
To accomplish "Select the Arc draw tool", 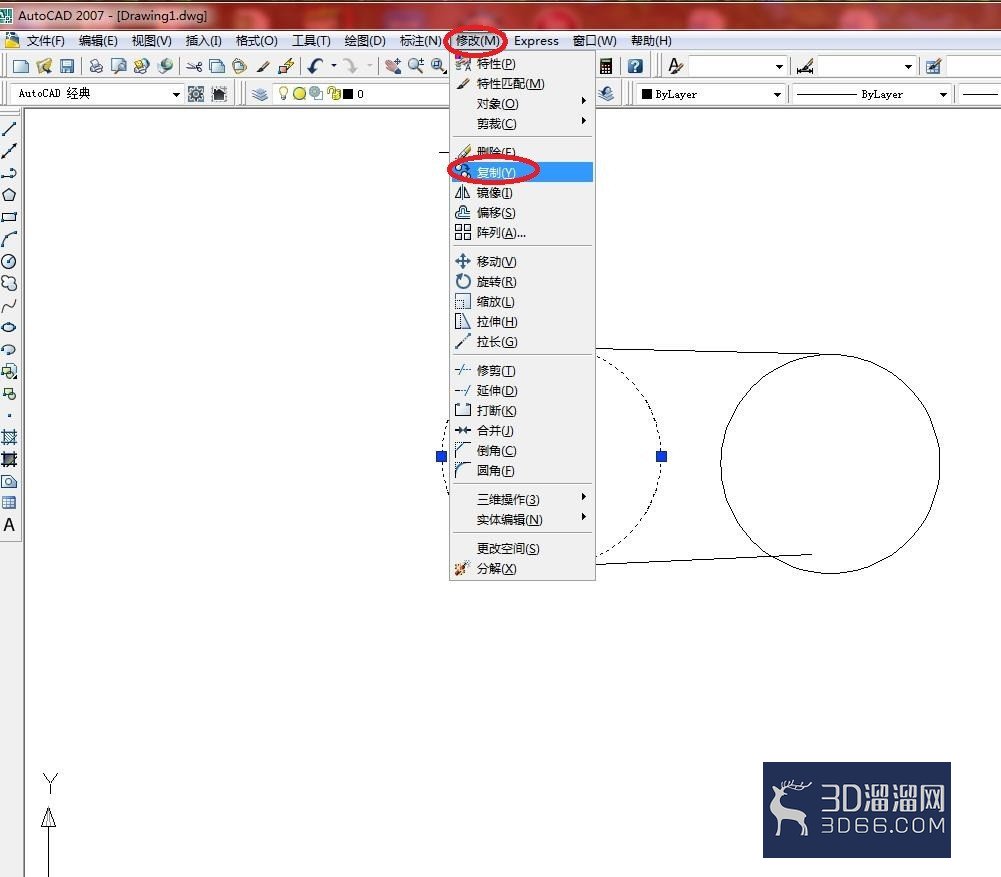I will (9, 239).
